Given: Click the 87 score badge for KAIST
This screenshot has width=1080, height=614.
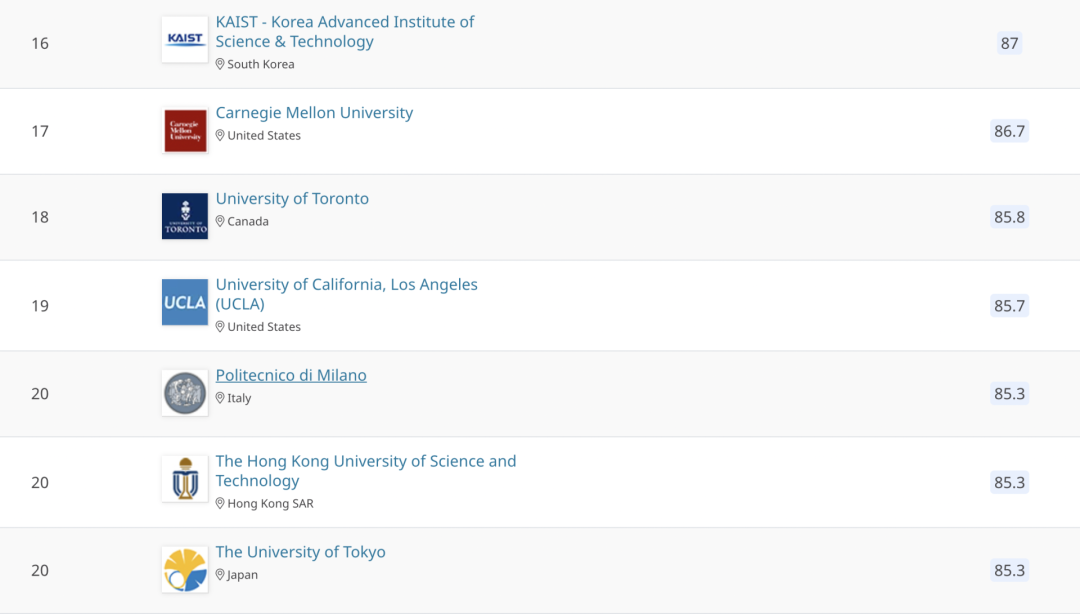Looking at the screenshot, I should tap(1009, 43).
